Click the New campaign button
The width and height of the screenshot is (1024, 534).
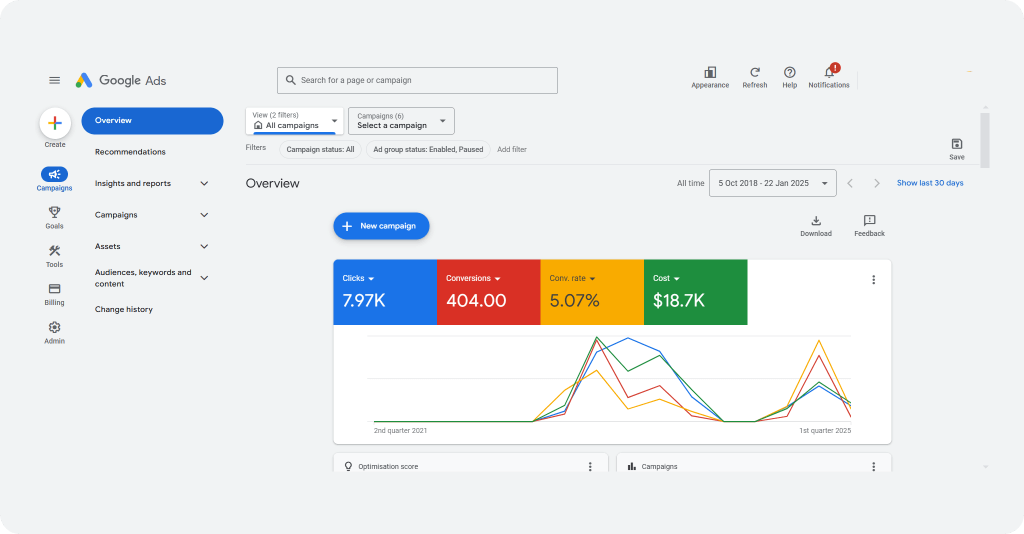381,226
